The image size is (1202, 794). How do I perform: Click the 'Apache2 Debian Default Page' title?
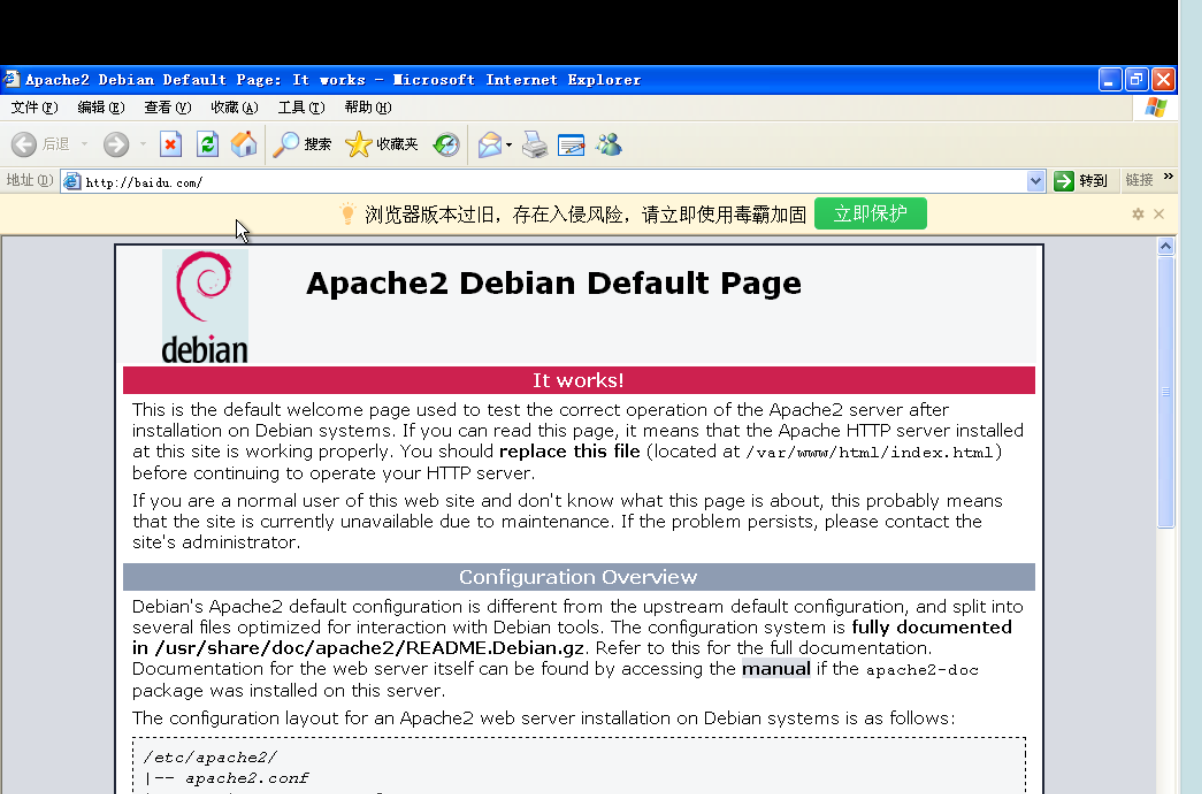point(553,283)
